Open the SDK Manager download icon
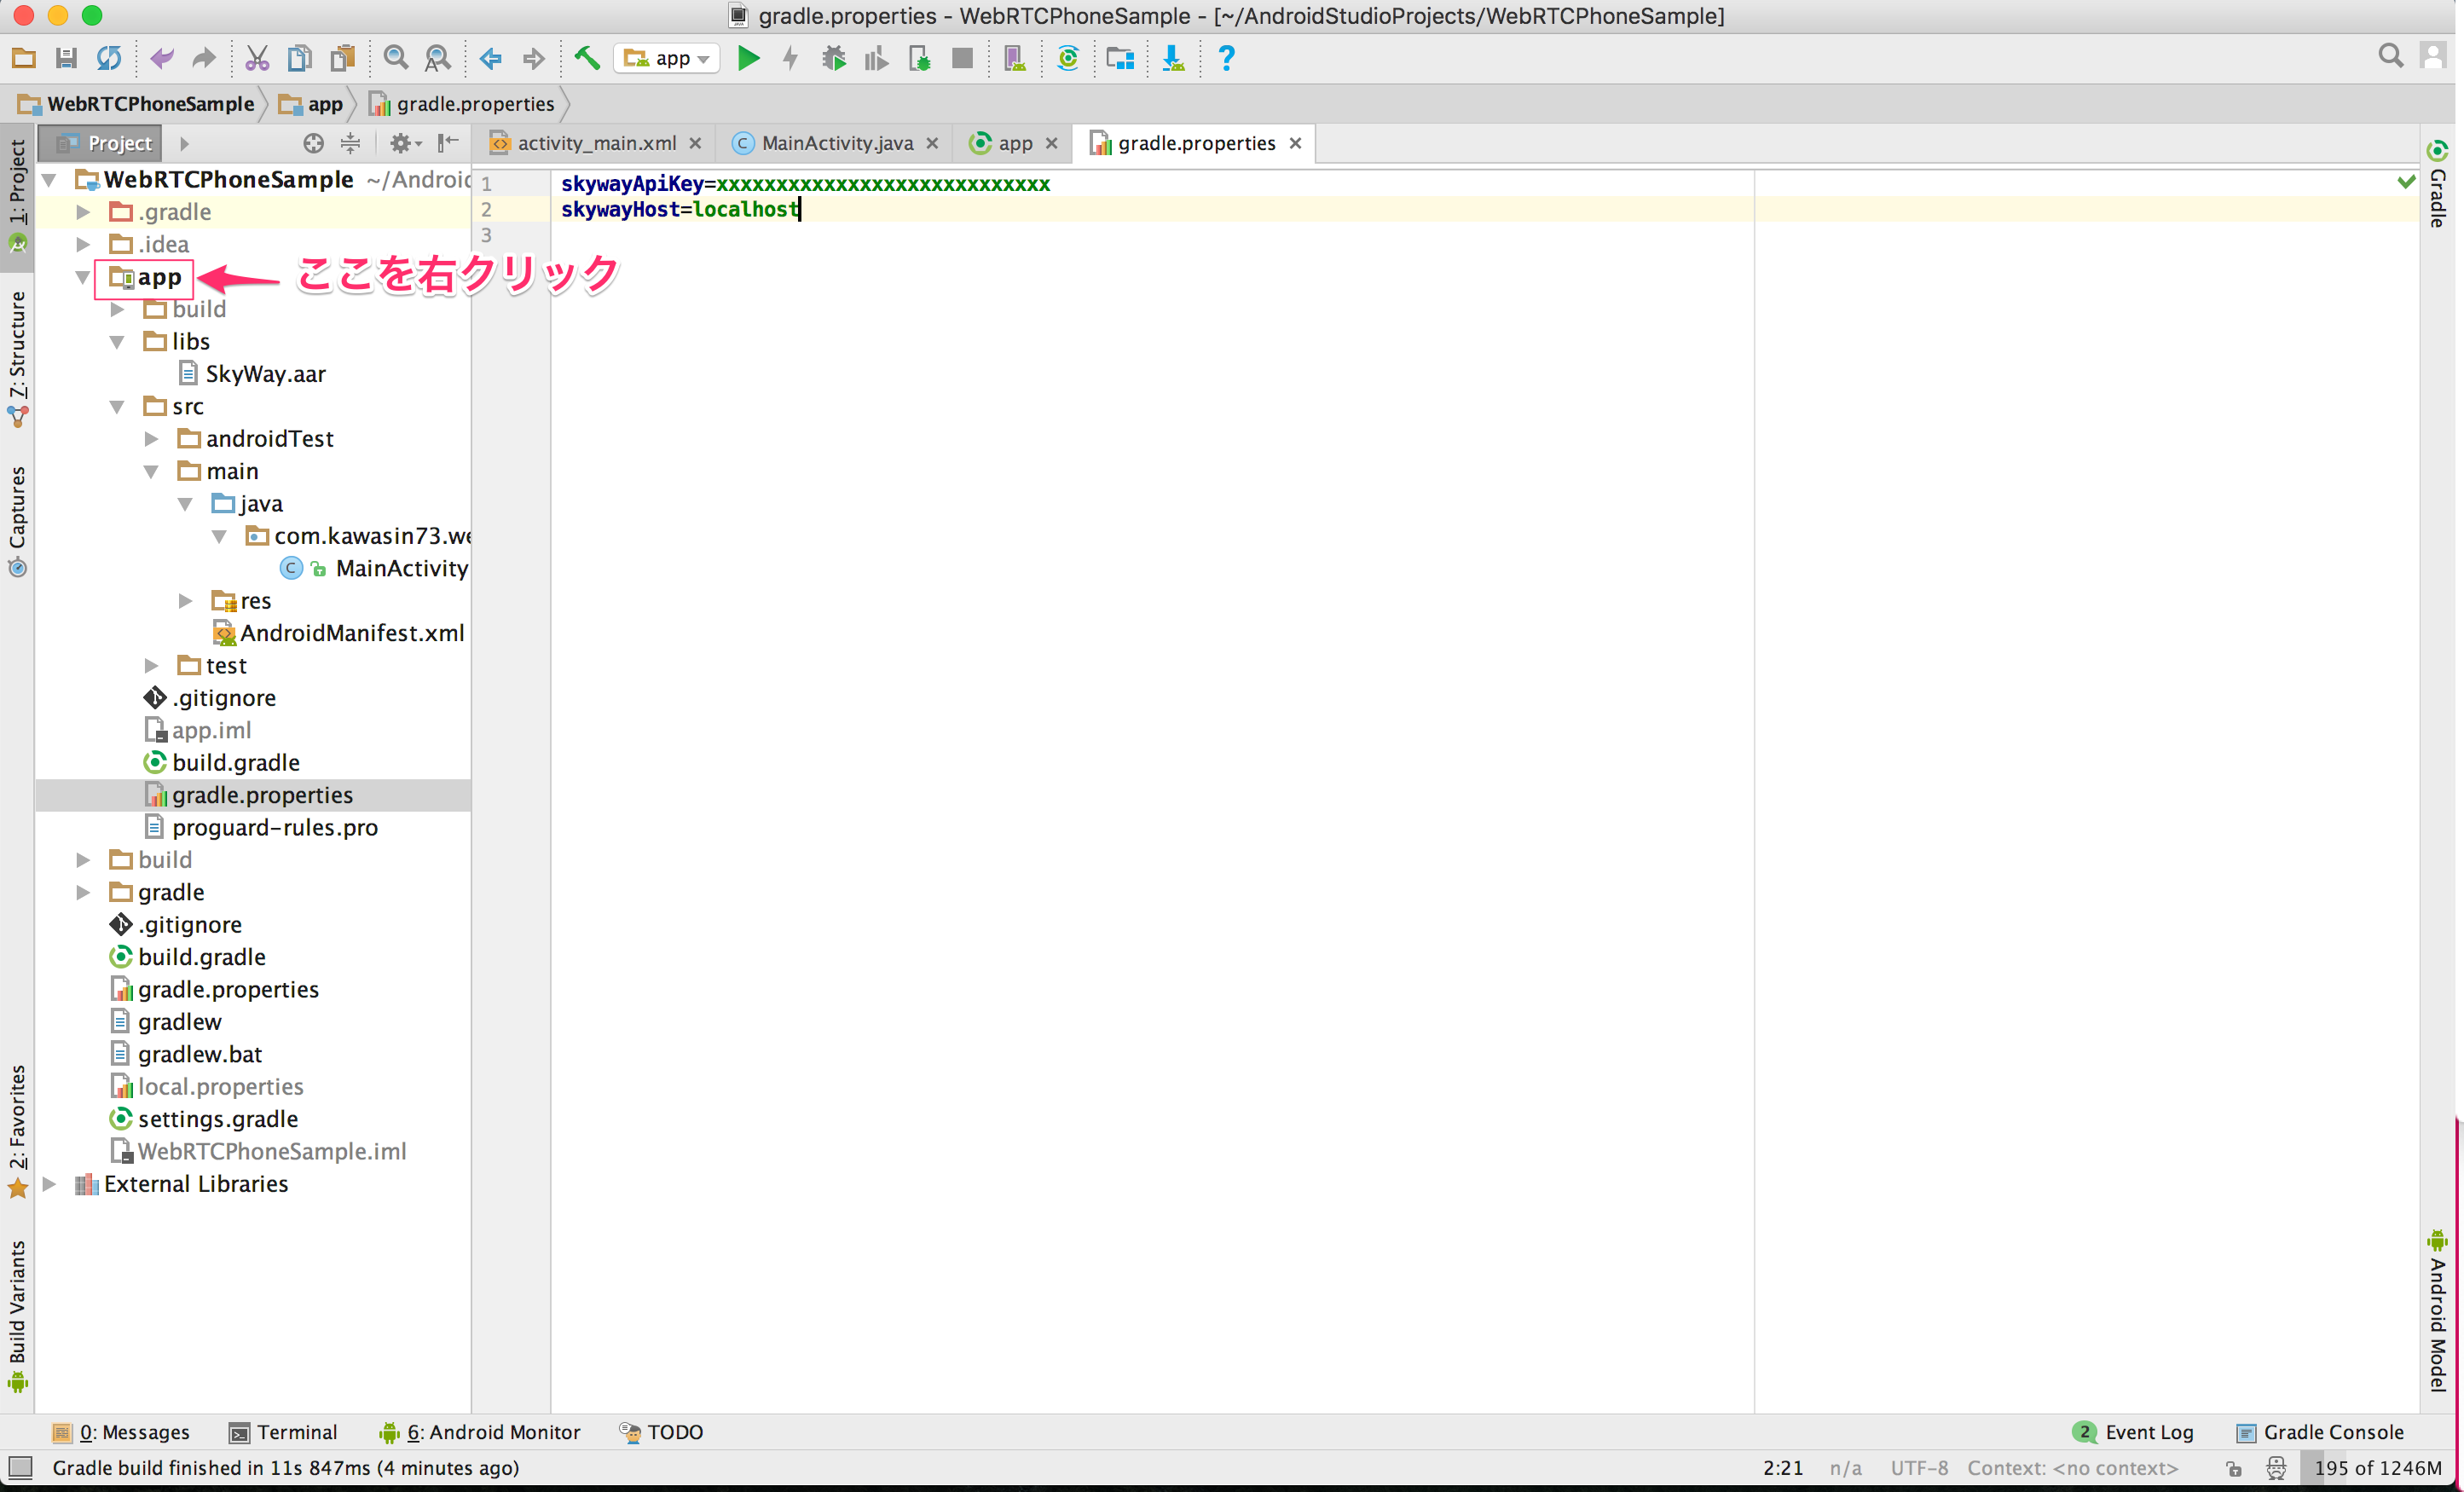 point(1173,58)
